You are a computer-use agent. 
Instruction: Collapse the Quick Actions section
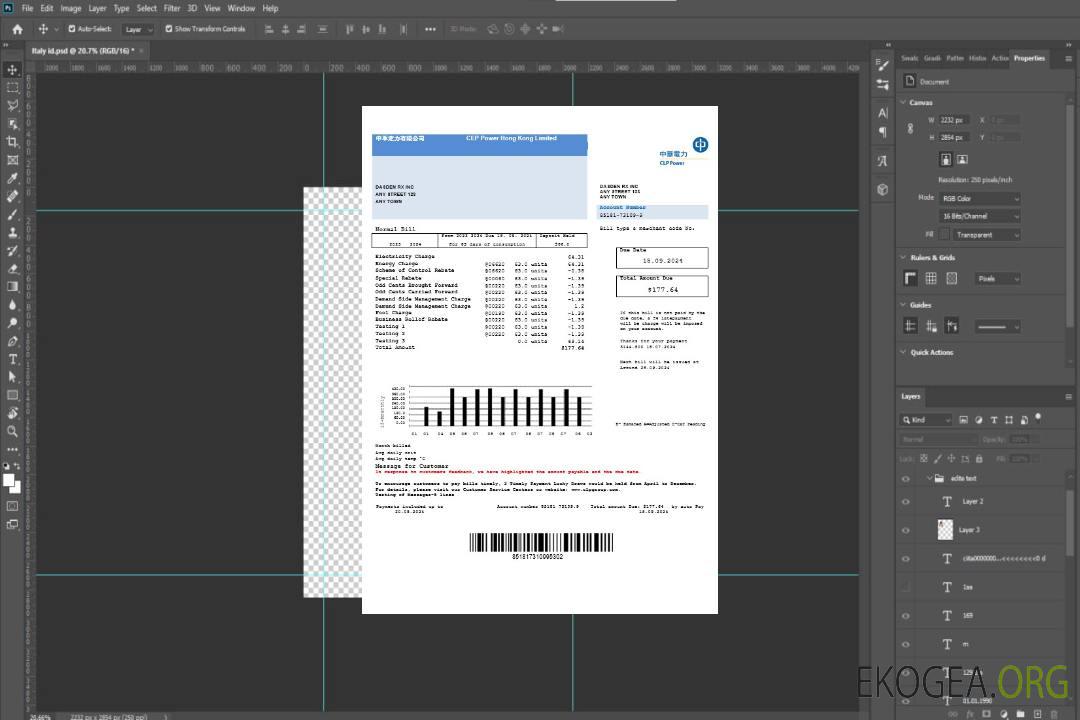904,351
